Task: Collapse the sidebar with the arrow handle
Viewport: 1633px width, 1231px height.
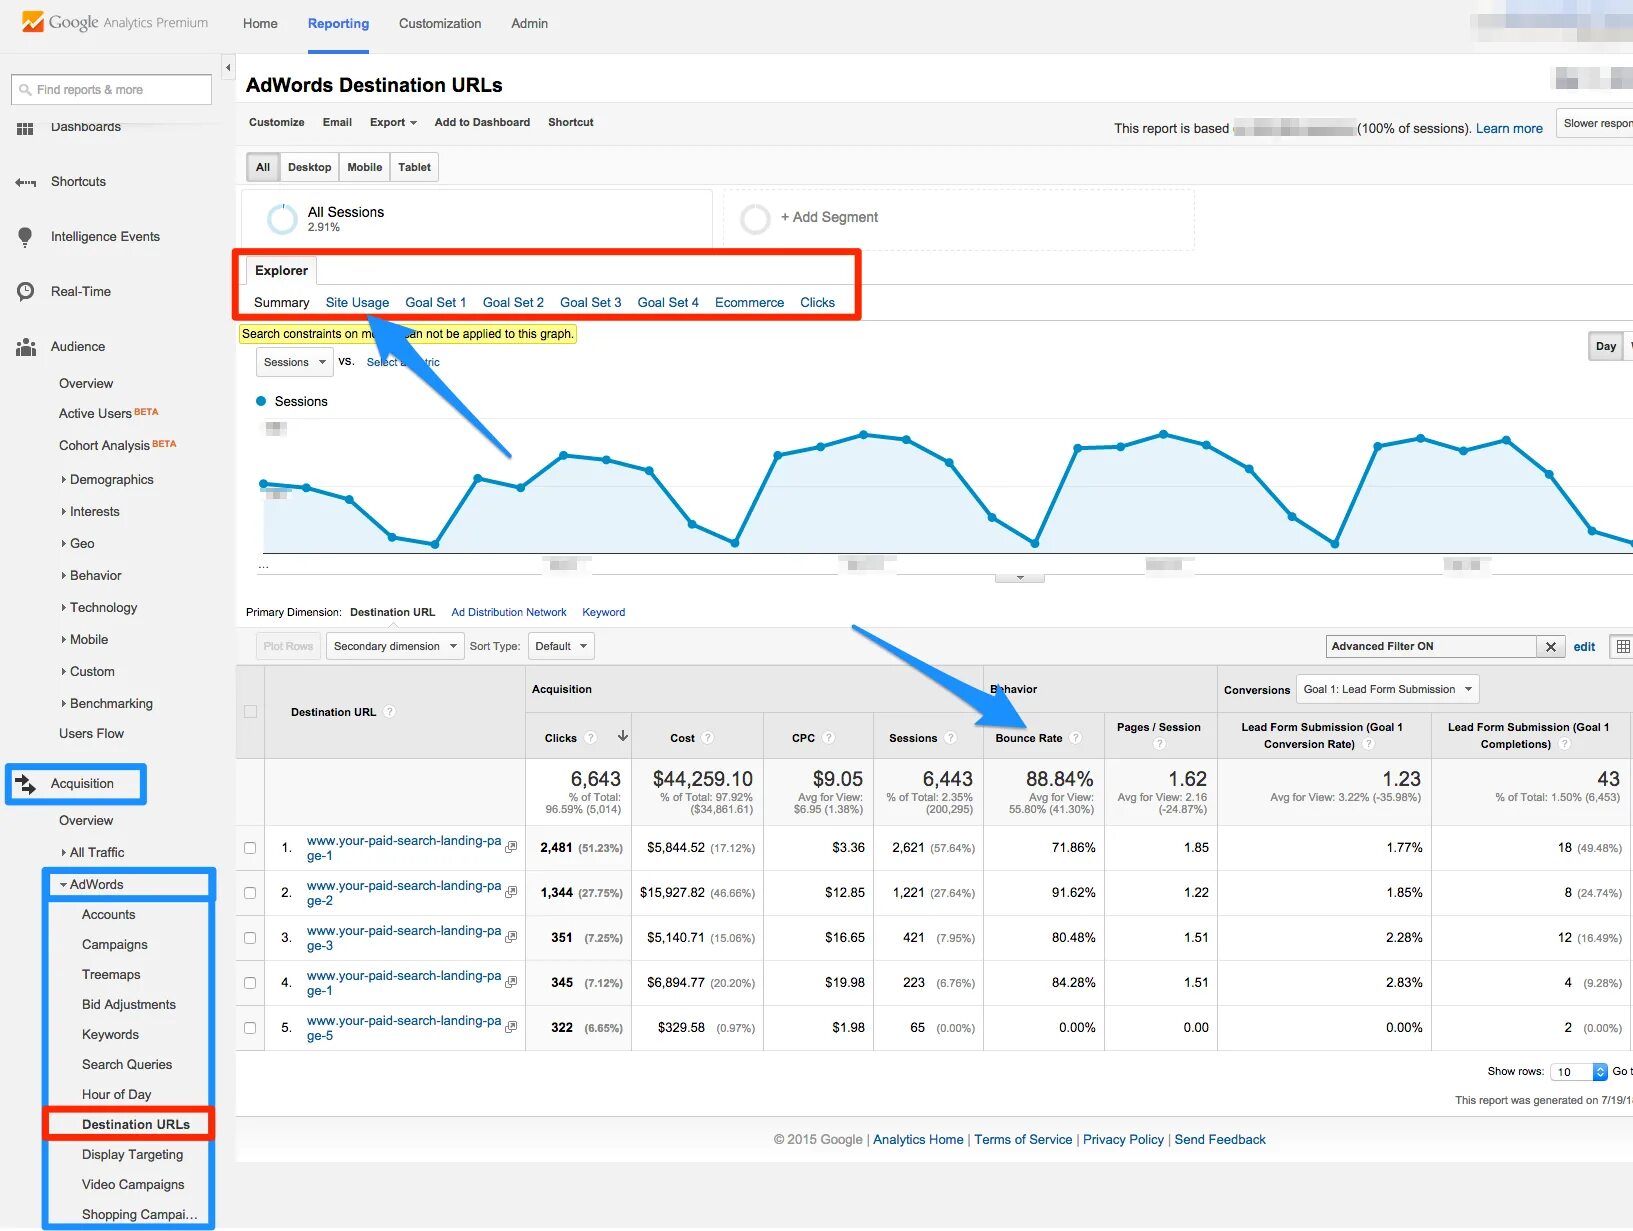Action: 228,68
